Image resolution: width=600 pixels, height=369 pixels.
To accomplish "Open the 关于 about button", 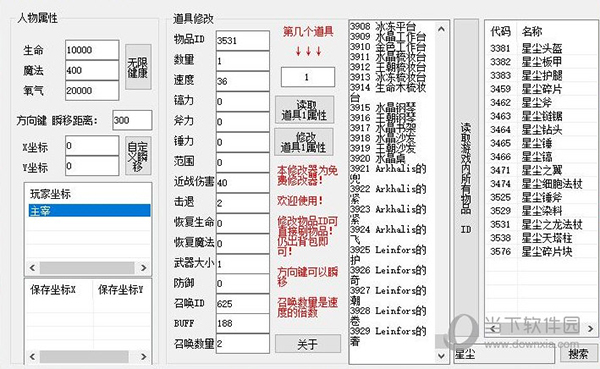I will click(308, 344).
